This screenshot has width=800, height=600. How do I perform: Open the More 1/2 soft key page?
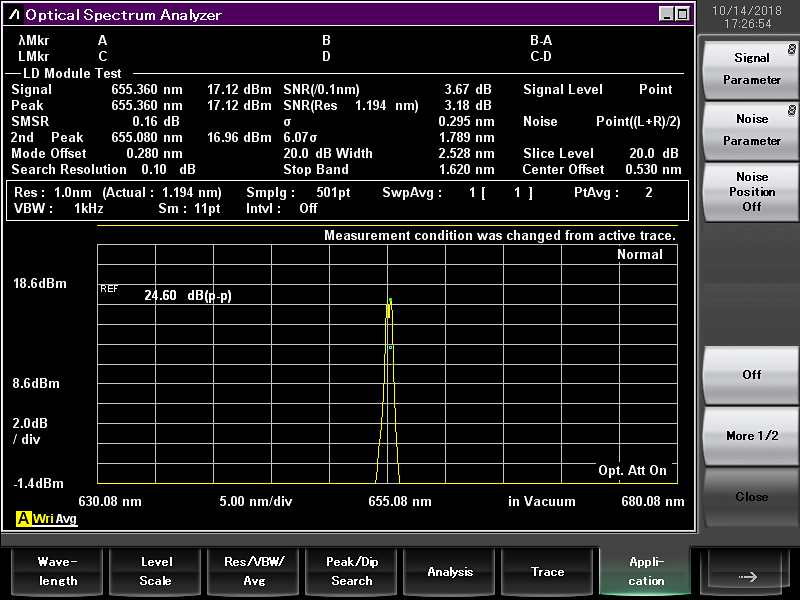click(x=750, y=437)
